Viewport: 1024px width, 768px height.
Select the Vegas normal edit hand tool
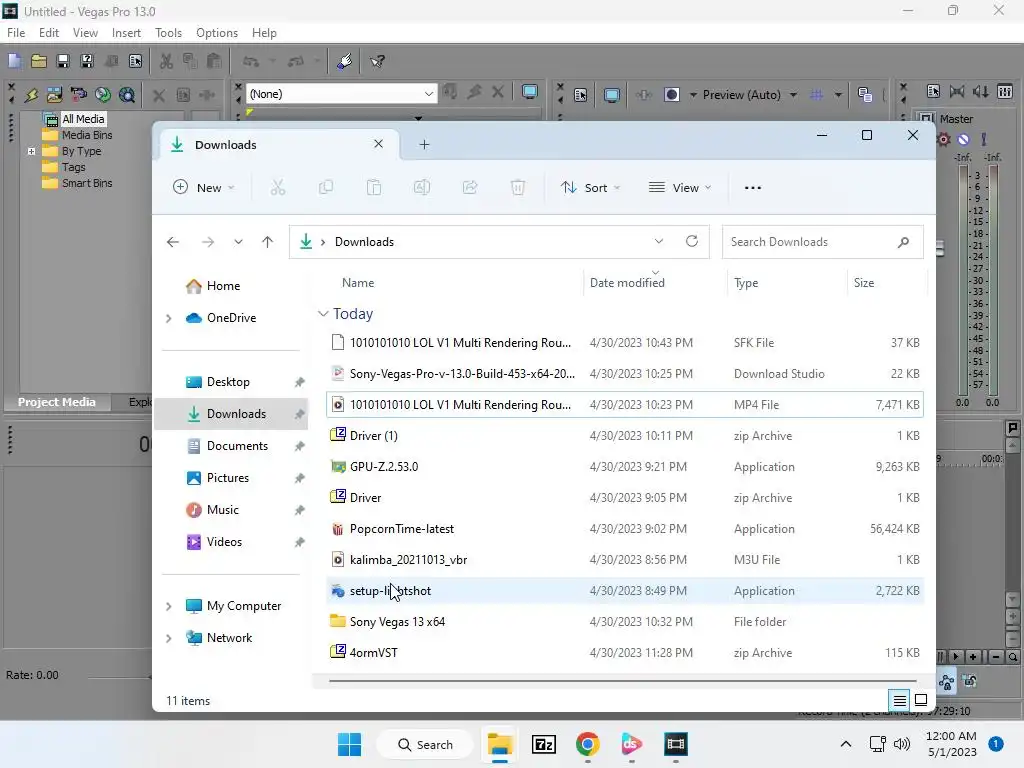coord(344,61)
